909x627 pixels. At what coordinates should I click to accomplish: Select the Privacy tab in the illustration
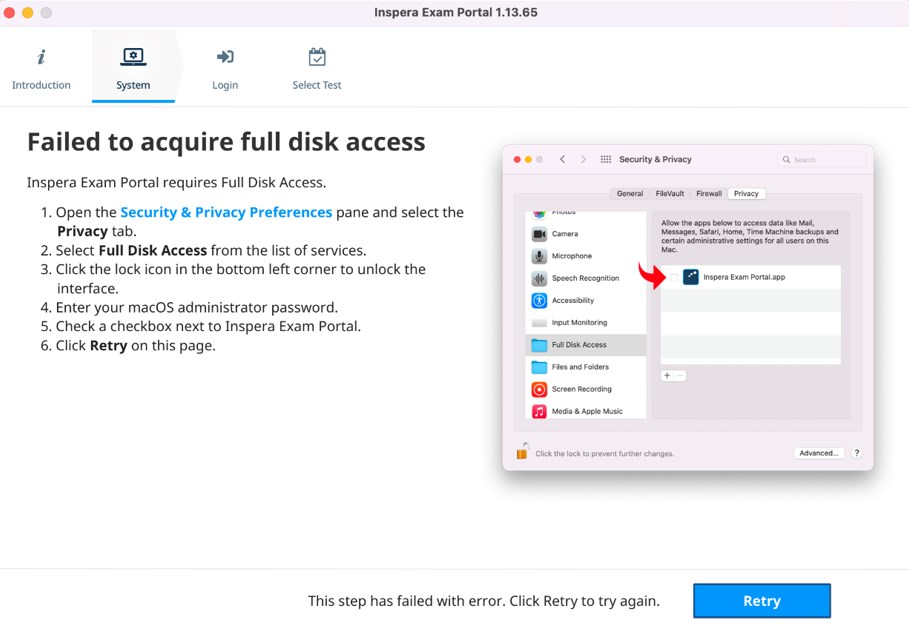click(x=746, y=194)
